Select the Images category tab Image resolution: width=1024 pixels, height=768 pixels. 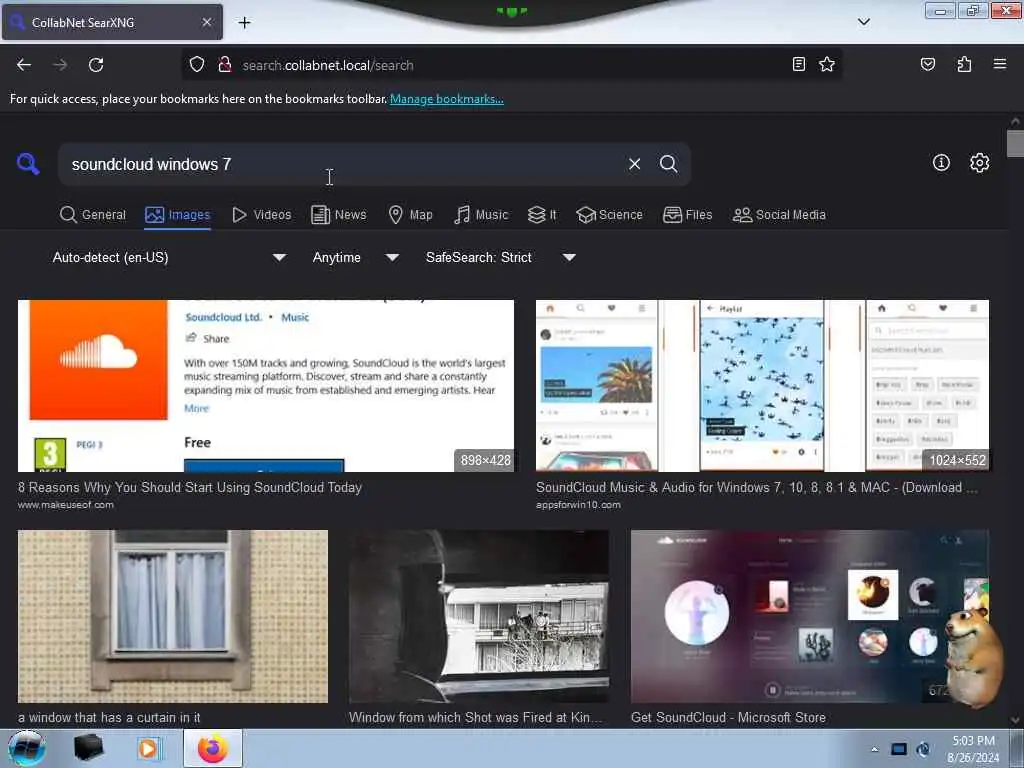coord(178,215)
